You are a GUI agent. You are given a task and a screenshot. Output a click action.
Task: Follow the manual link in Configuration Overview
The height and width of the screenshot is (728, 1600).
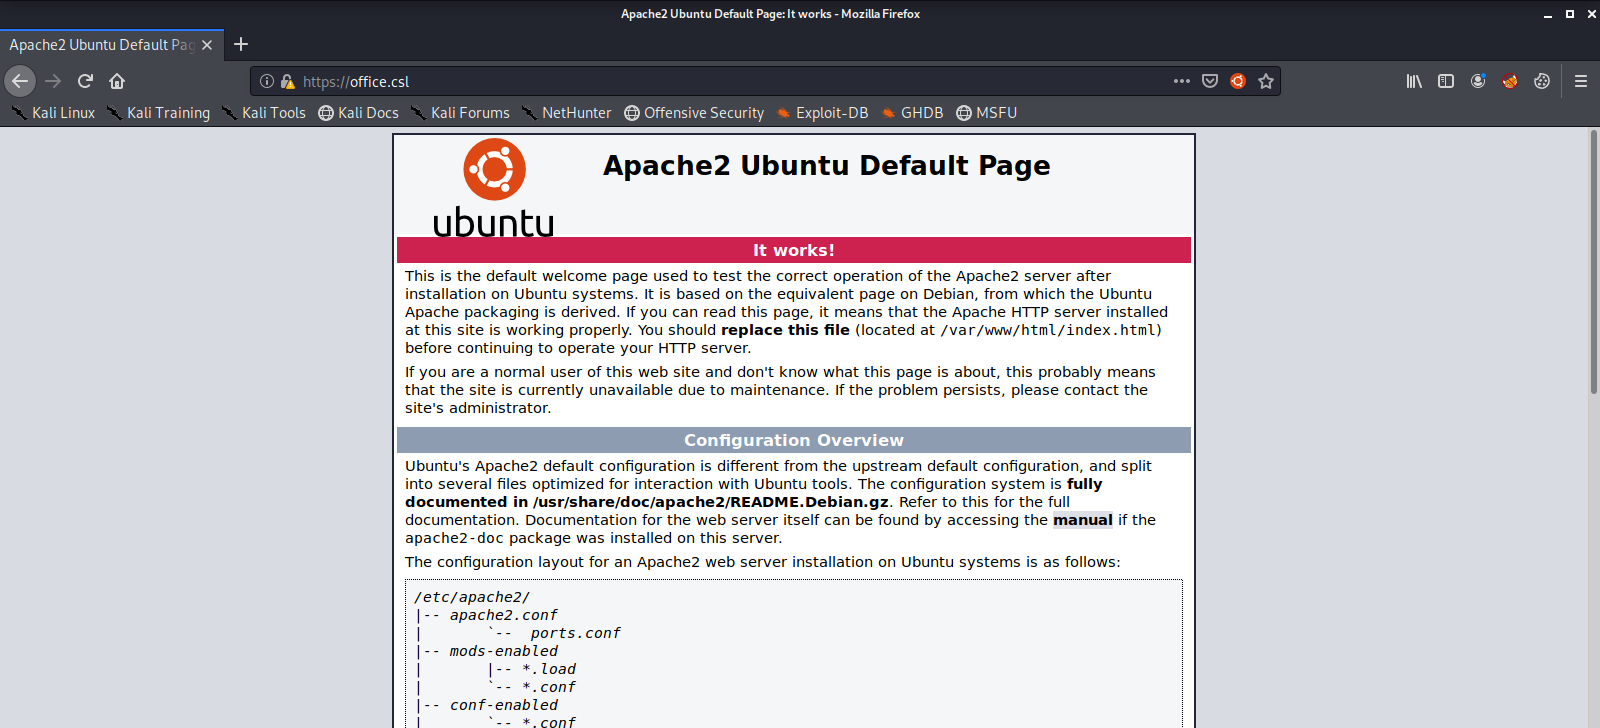pos(1082,520)
